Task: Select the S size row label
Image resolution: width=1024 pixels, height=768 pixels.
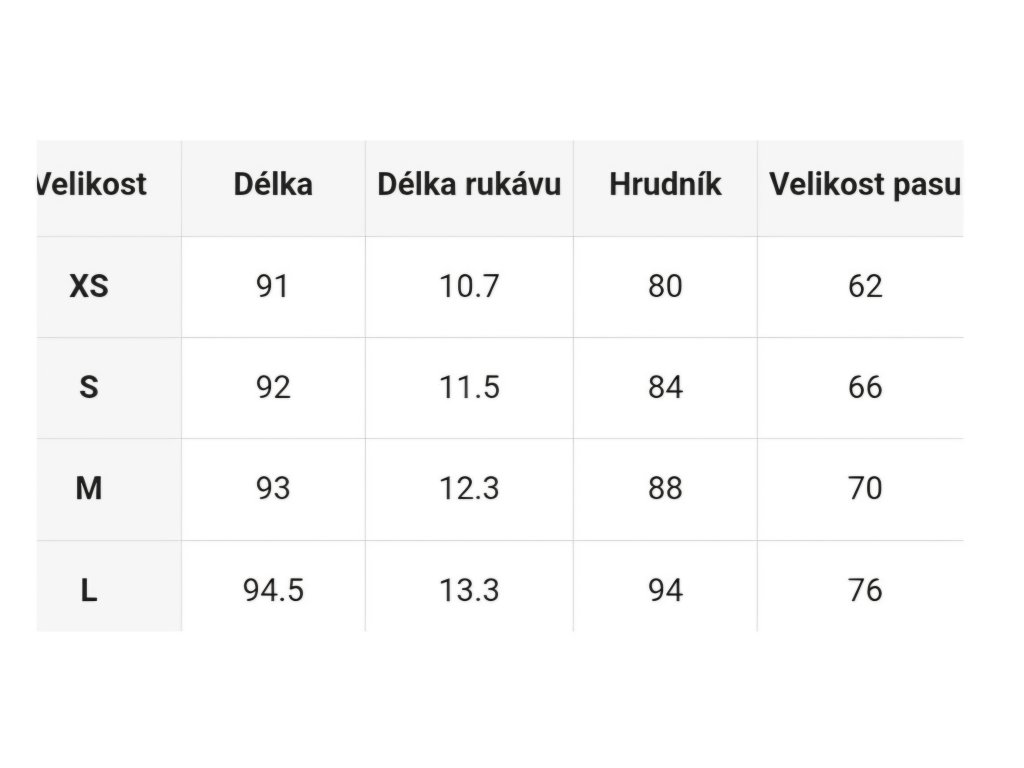Action: [x=89, y=387]
